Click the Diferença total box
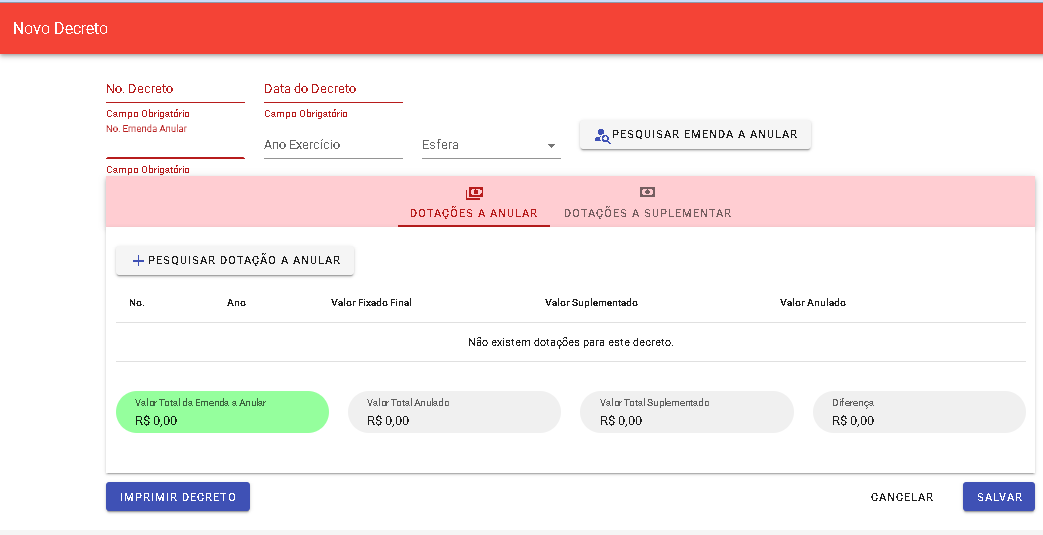 tap(918, 412)
